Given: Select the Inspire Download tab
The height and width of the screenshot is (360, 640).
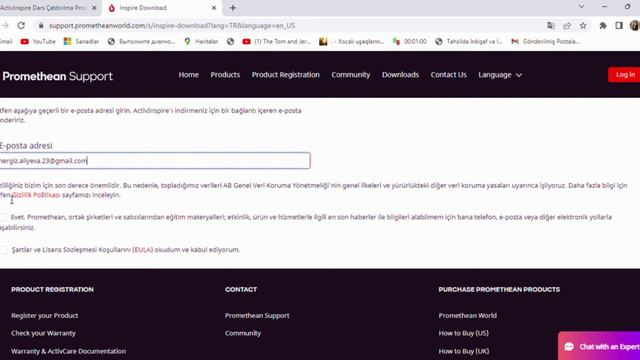Looking at the screenshot, I should point(162,8).
